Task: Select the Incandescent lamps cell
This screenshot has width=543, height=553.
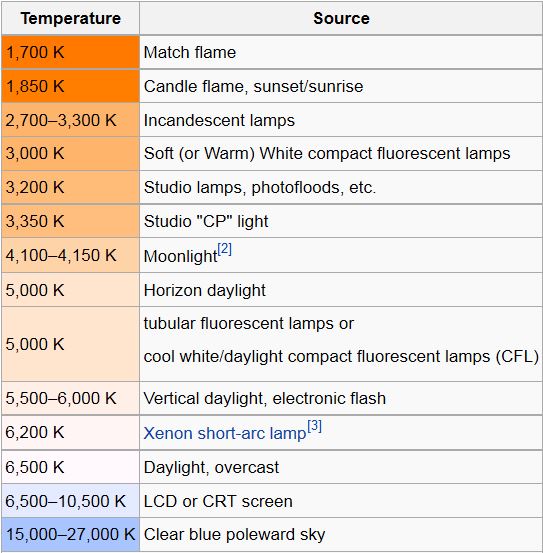Action: tap(341, 120)
